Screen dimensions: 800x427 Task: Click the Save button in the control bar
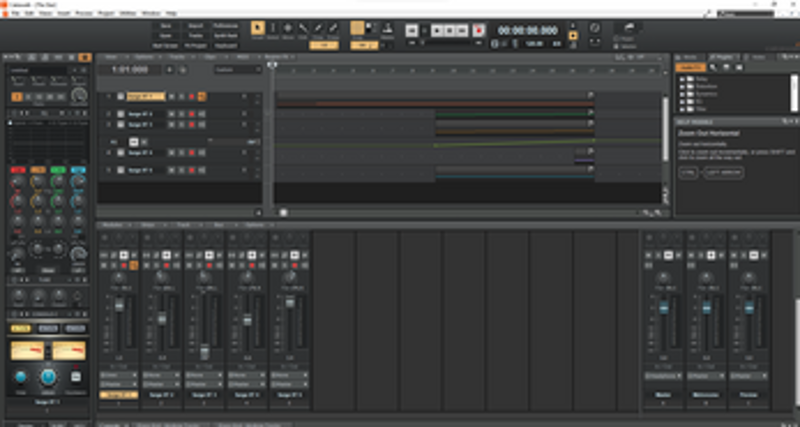tap(165, 26)
